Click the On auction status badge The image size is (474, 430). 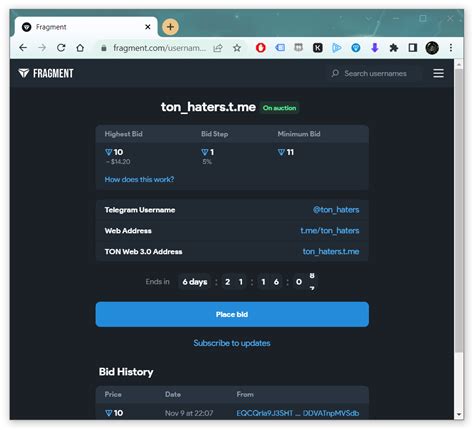tap(279, 108)
